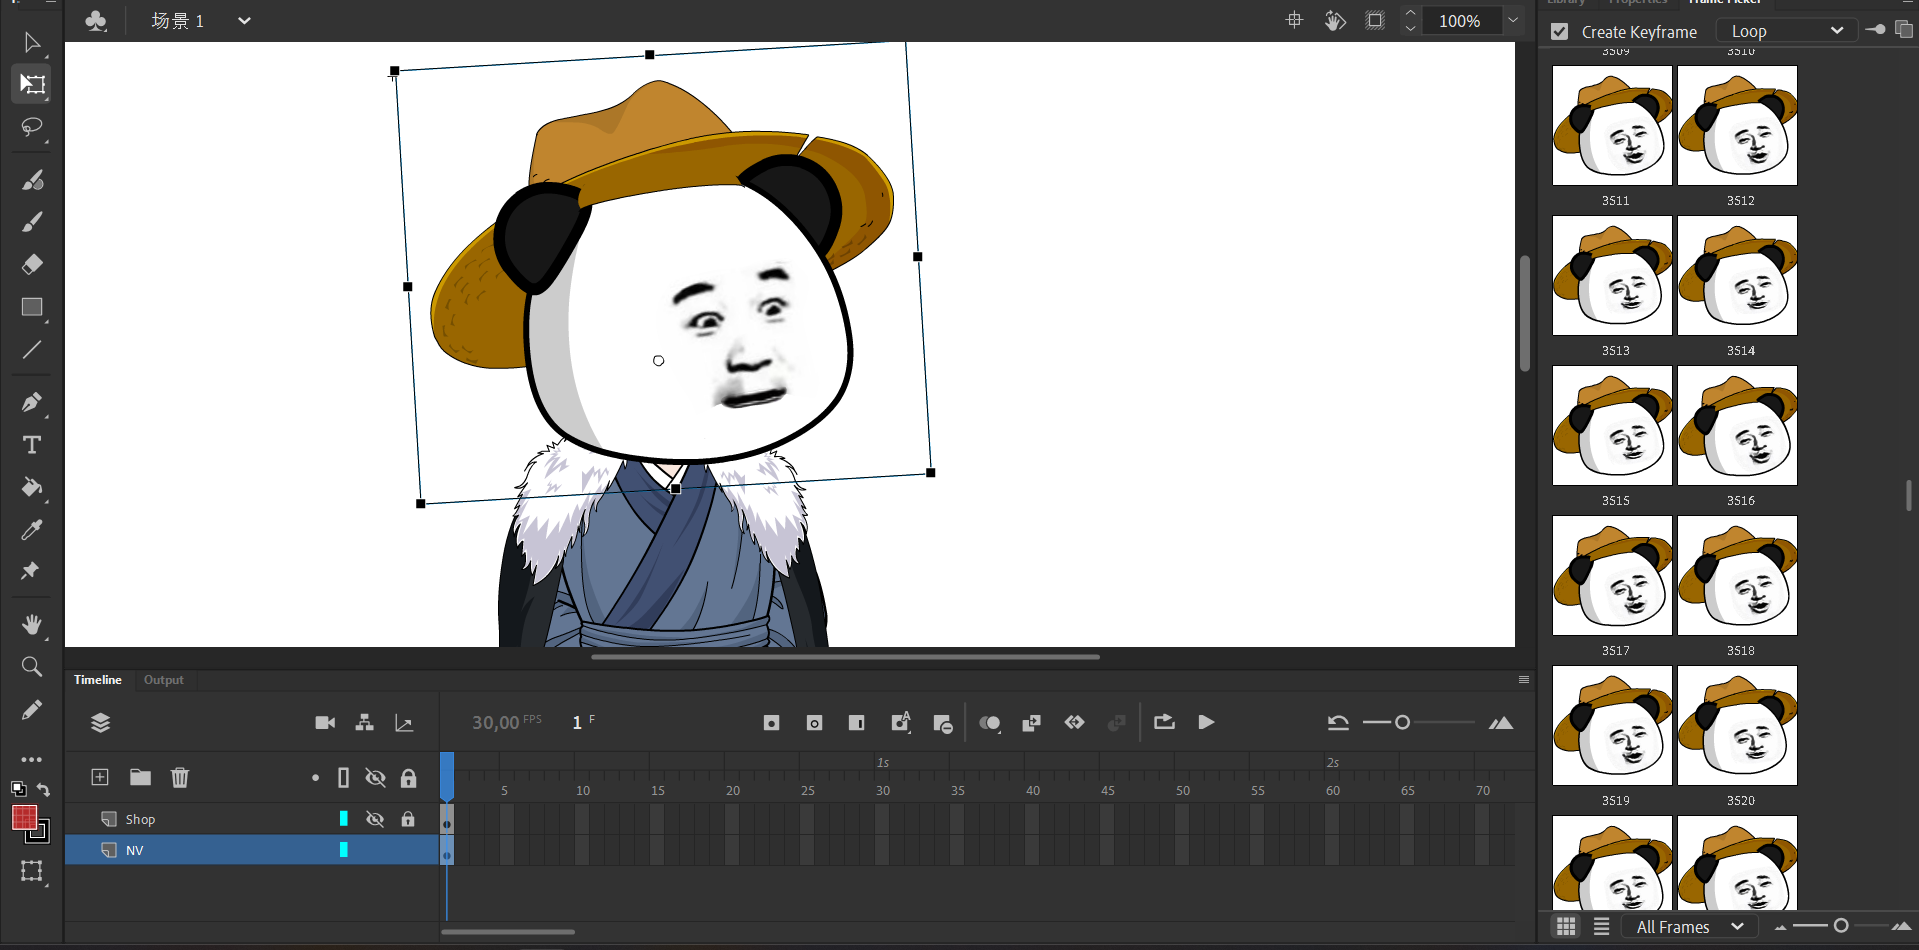
Task: Expand the All Frames filter dropdown
Action: (x=1690, y=927)
